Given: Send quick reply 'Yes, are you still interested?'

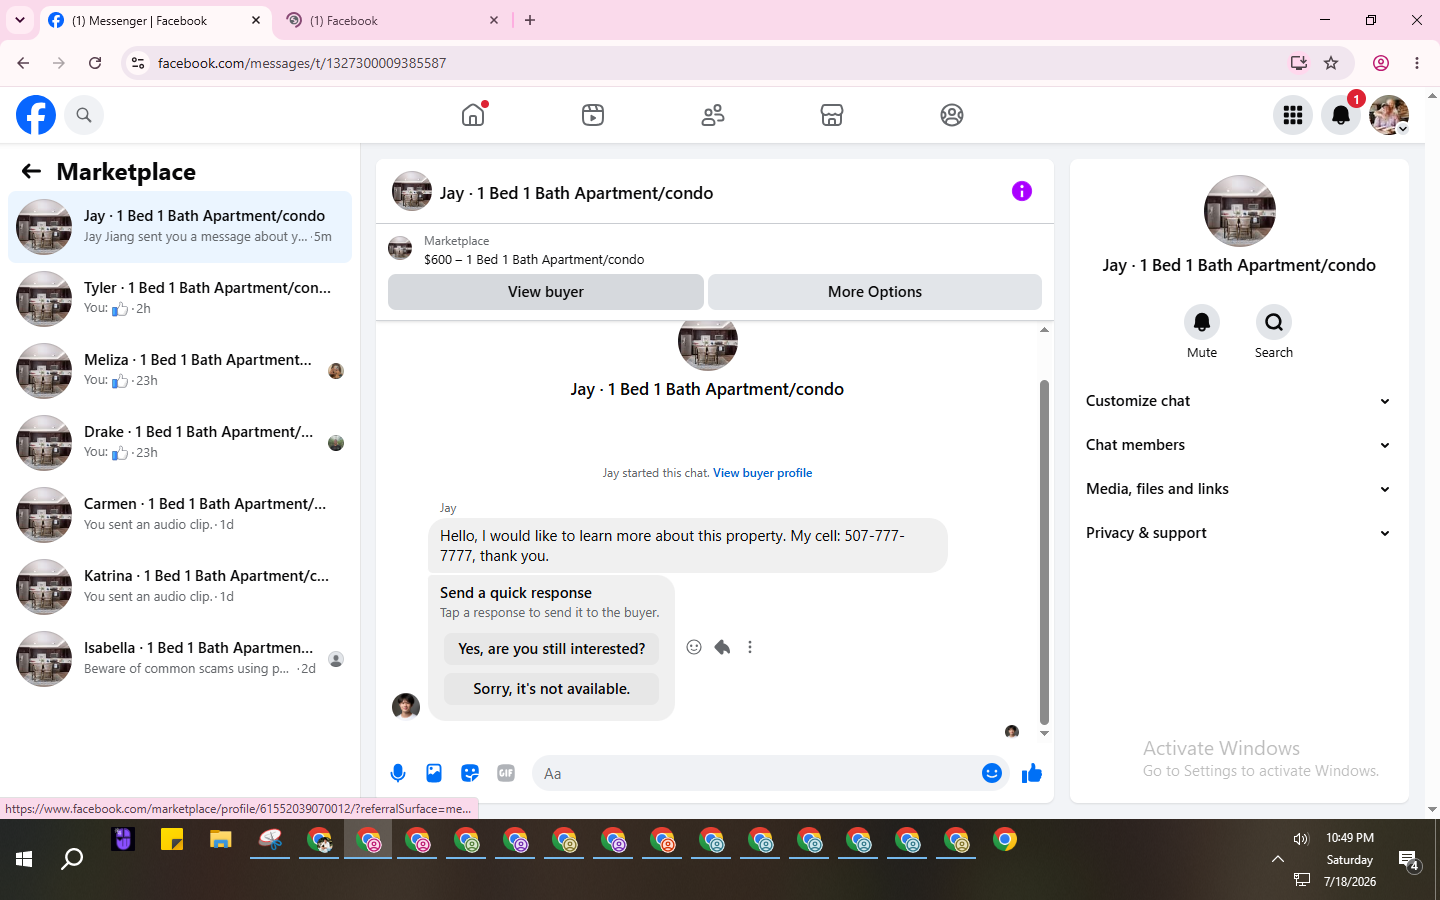Looking at the screenshot, I should [x=552, y=649].
